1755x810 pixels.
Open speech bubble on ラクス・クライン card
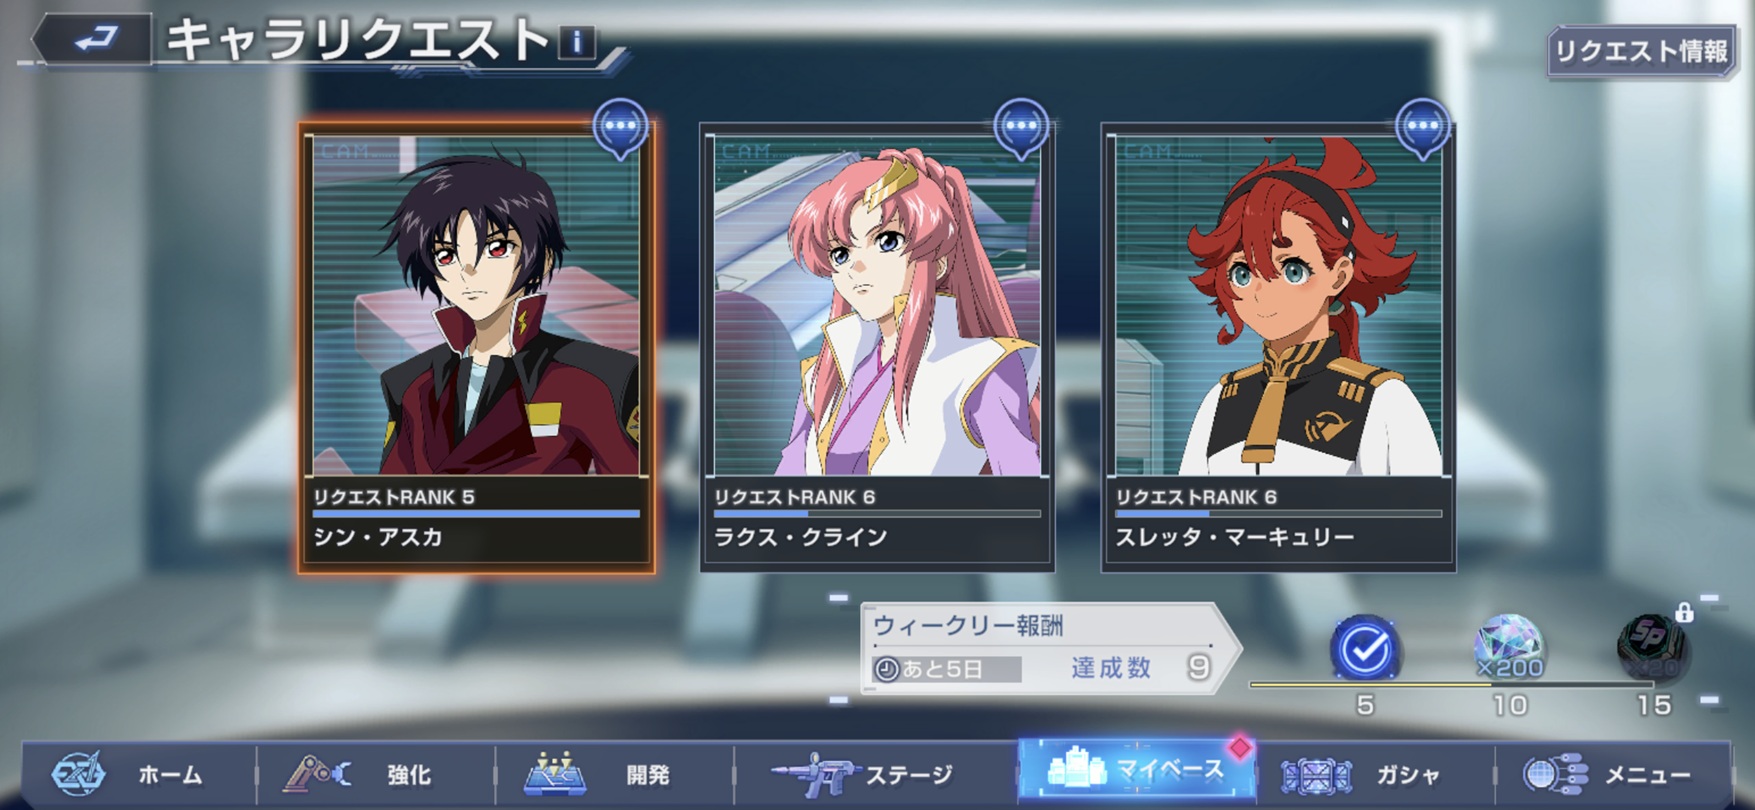1021,128
